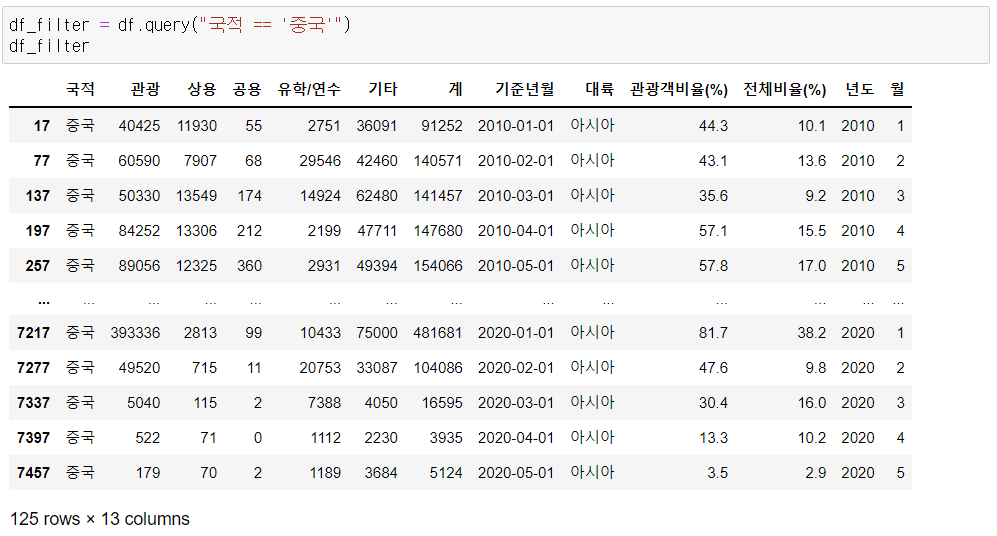Click the 계 value 140571
Screen dimensions: 997x536
[x=438, y=161]
